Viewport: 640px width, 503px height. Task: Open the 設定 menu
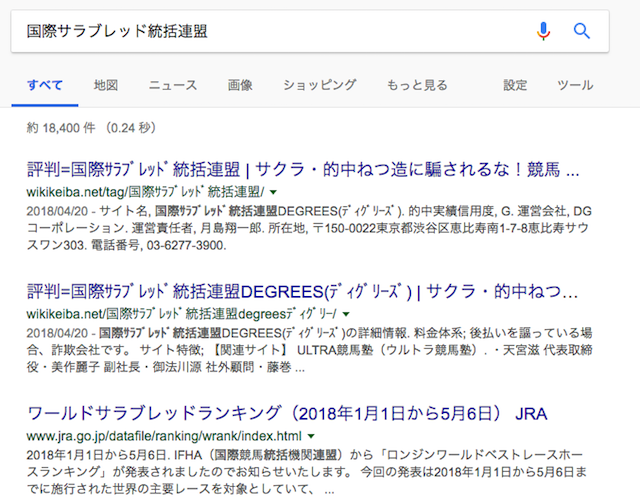pyautogui.click(x=515, y=85)
